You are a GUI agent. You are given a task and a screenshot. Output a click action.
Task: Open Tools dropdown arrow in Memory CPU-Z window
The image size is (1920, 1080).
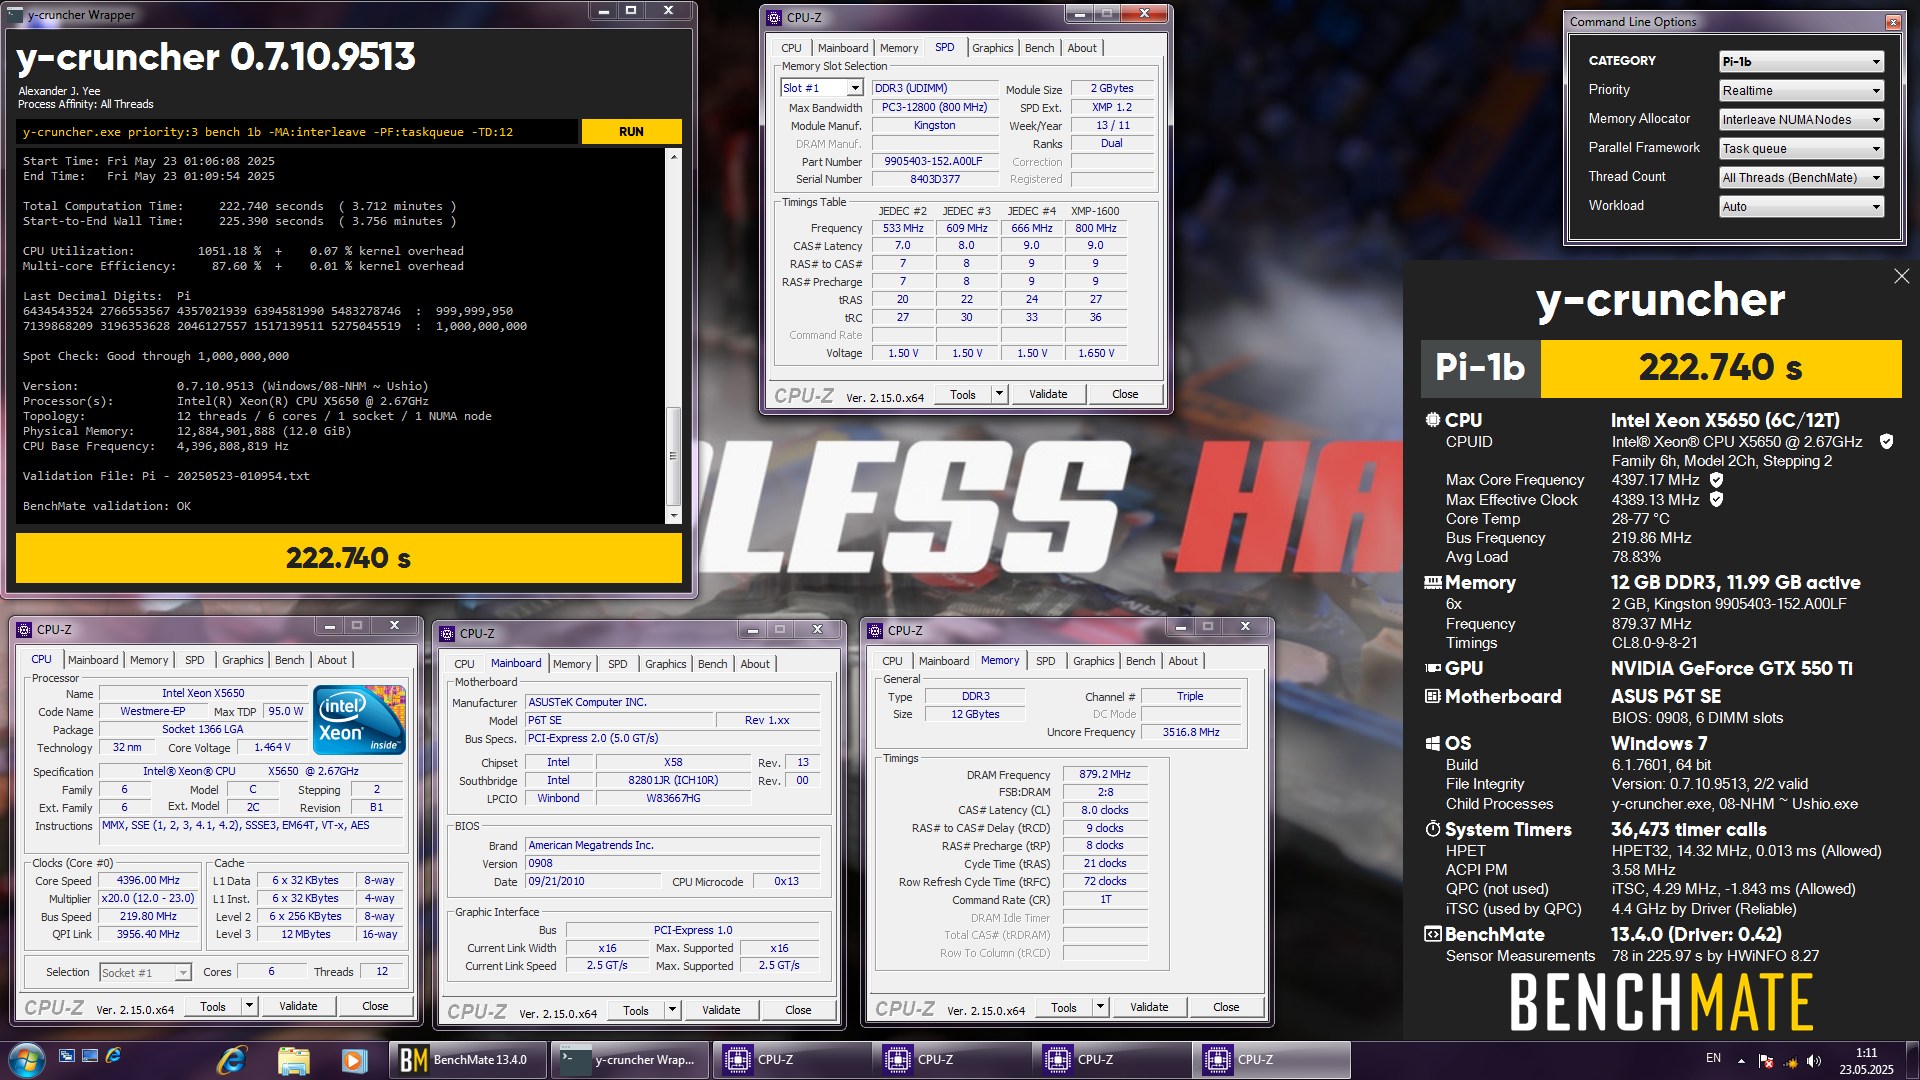1100,1007
